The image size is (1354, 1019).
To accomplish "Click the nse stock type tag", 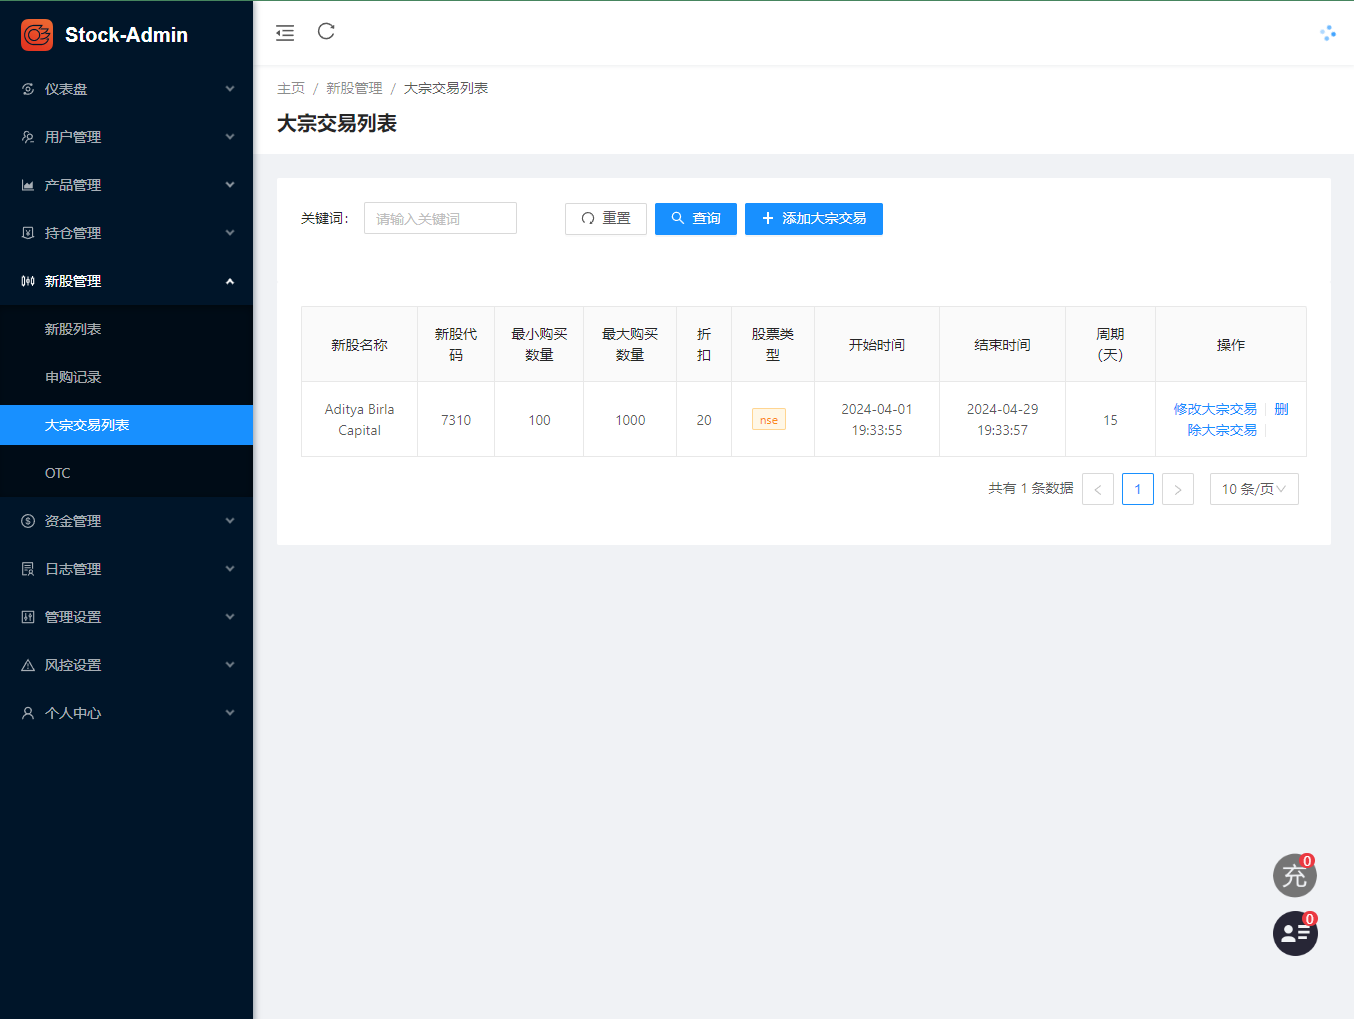I will click(x=768, y=420).
